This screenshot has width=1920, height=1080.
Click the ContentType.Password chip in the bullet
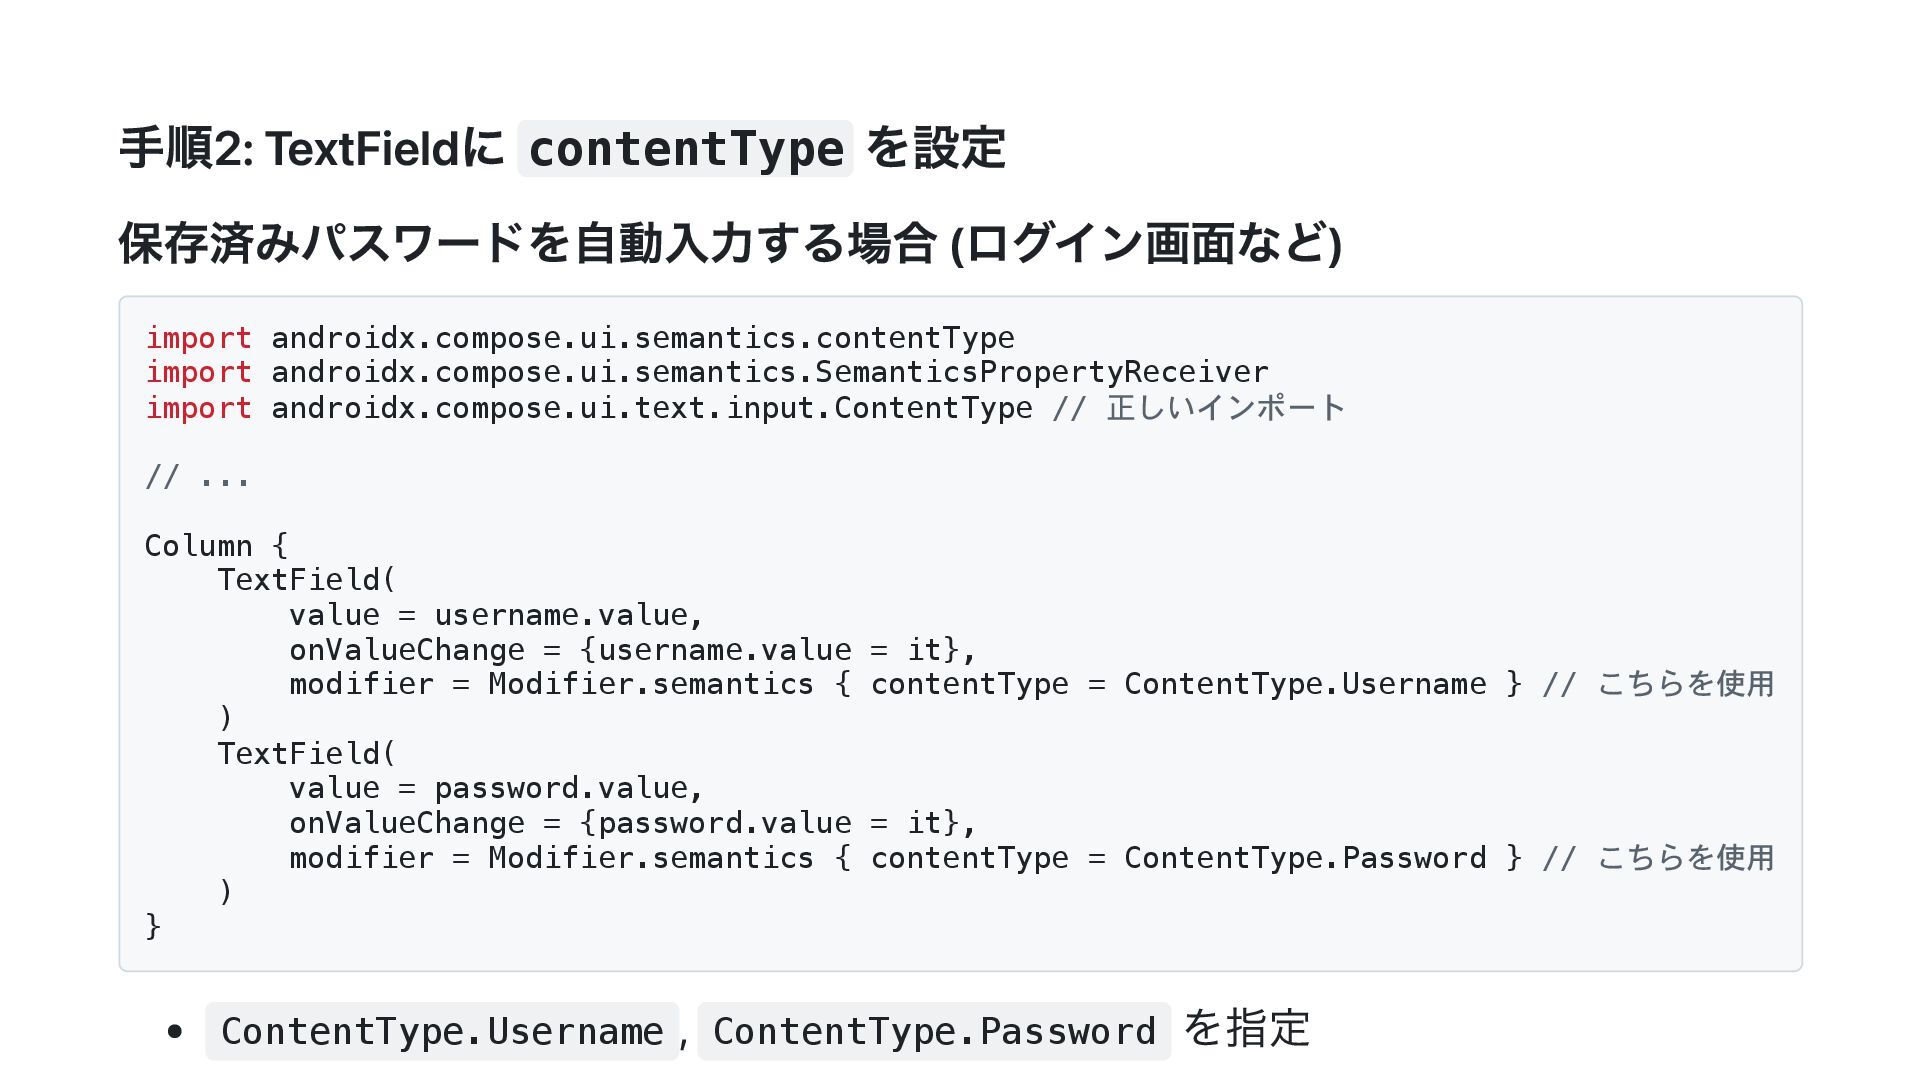[933, 1031]
